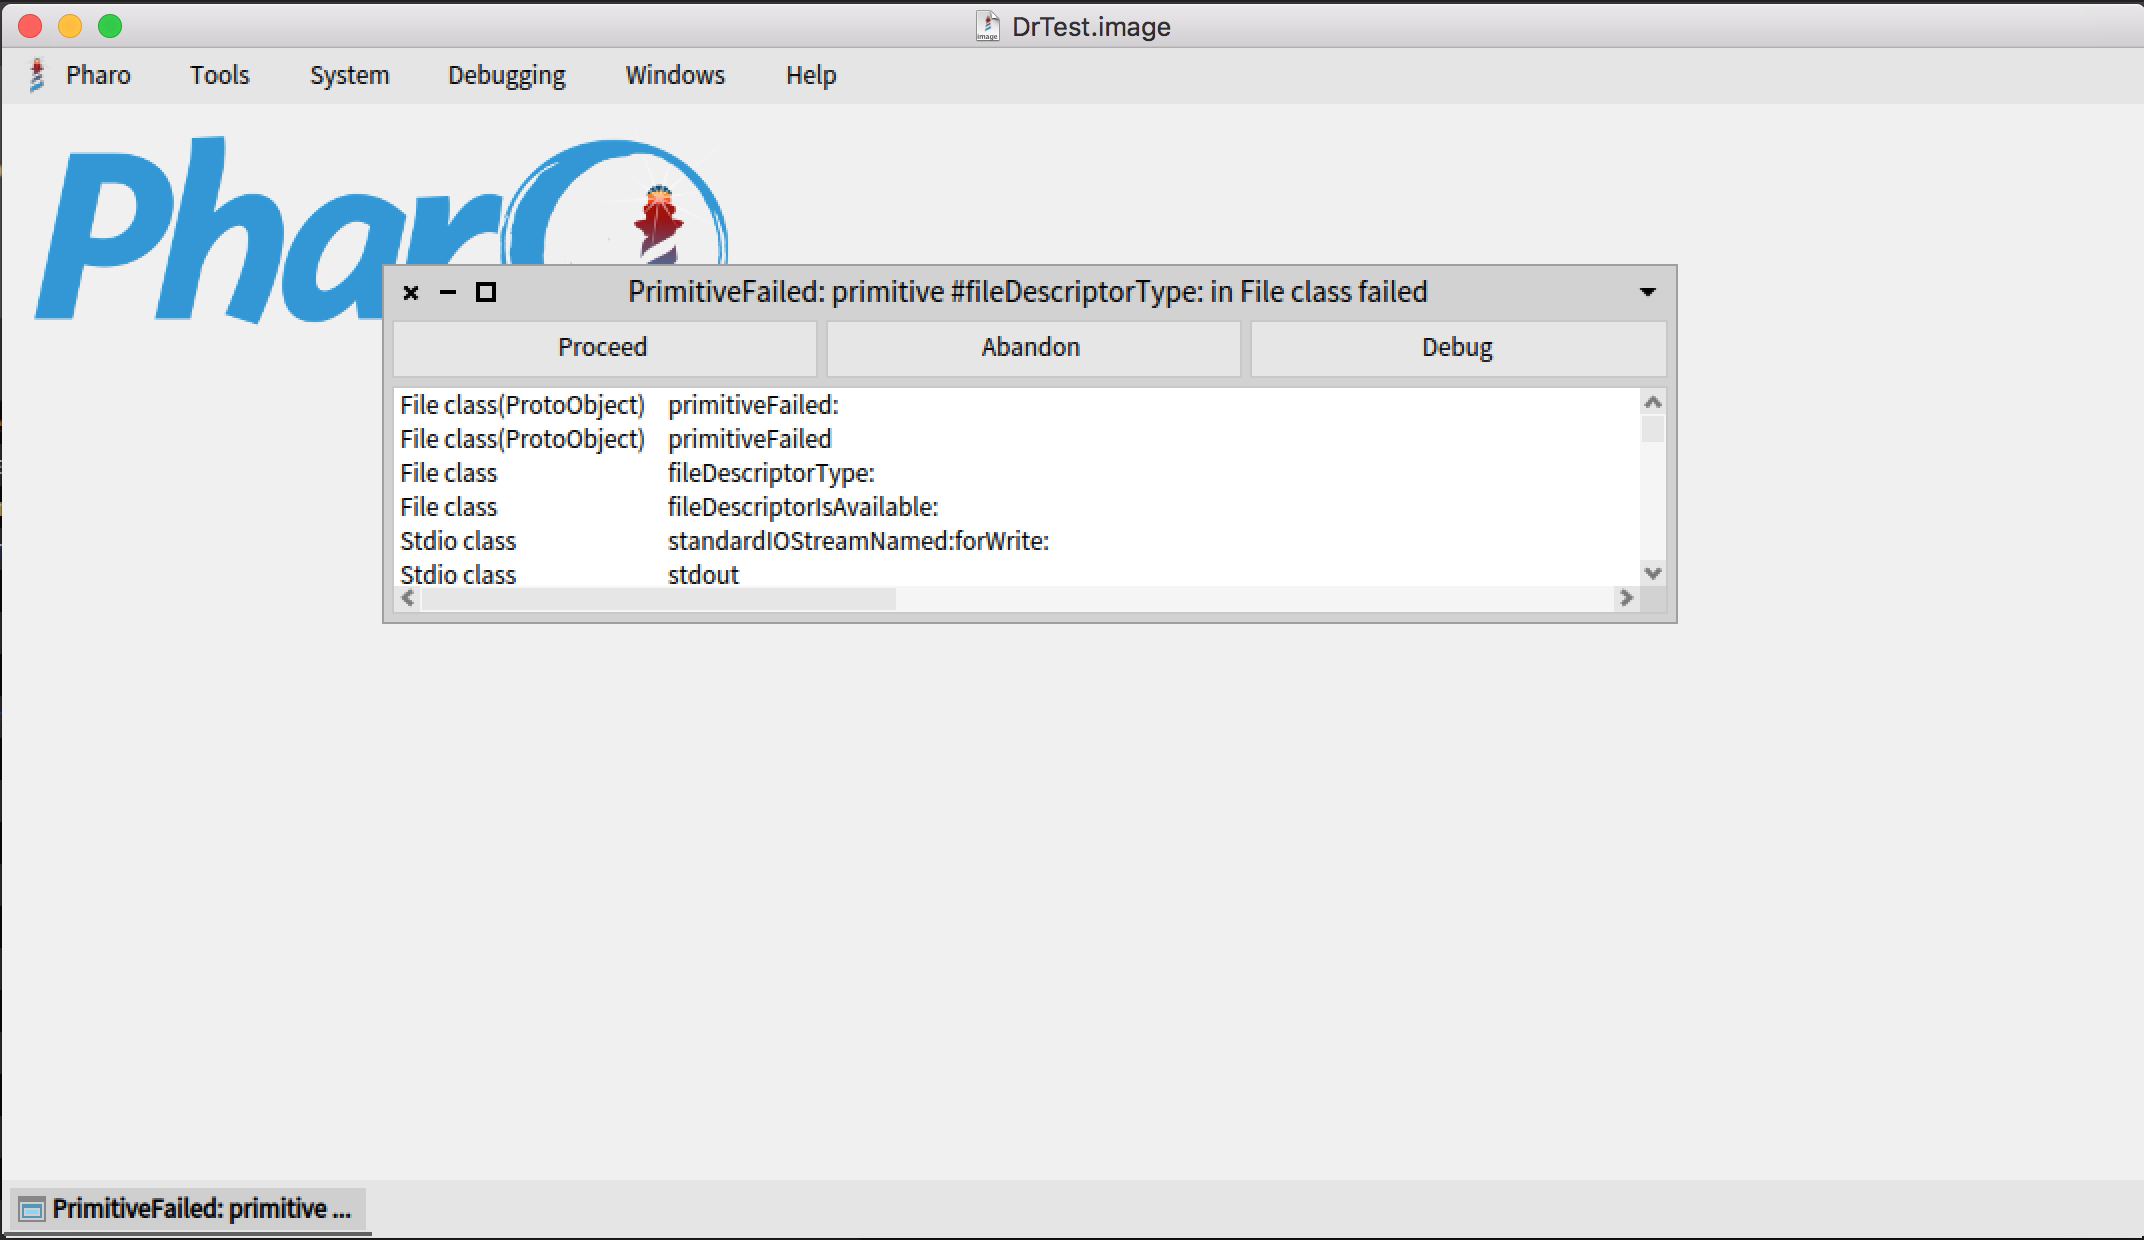Minimize the PrimitiveFailed debugger window
The width and height of the screenshot is (2144, 1240).
448,292
